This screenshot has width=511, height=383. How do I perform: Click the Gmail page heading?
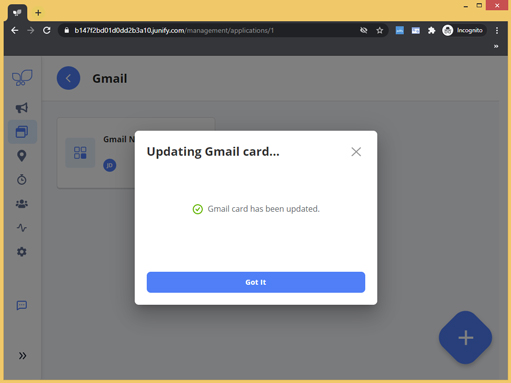110,79
